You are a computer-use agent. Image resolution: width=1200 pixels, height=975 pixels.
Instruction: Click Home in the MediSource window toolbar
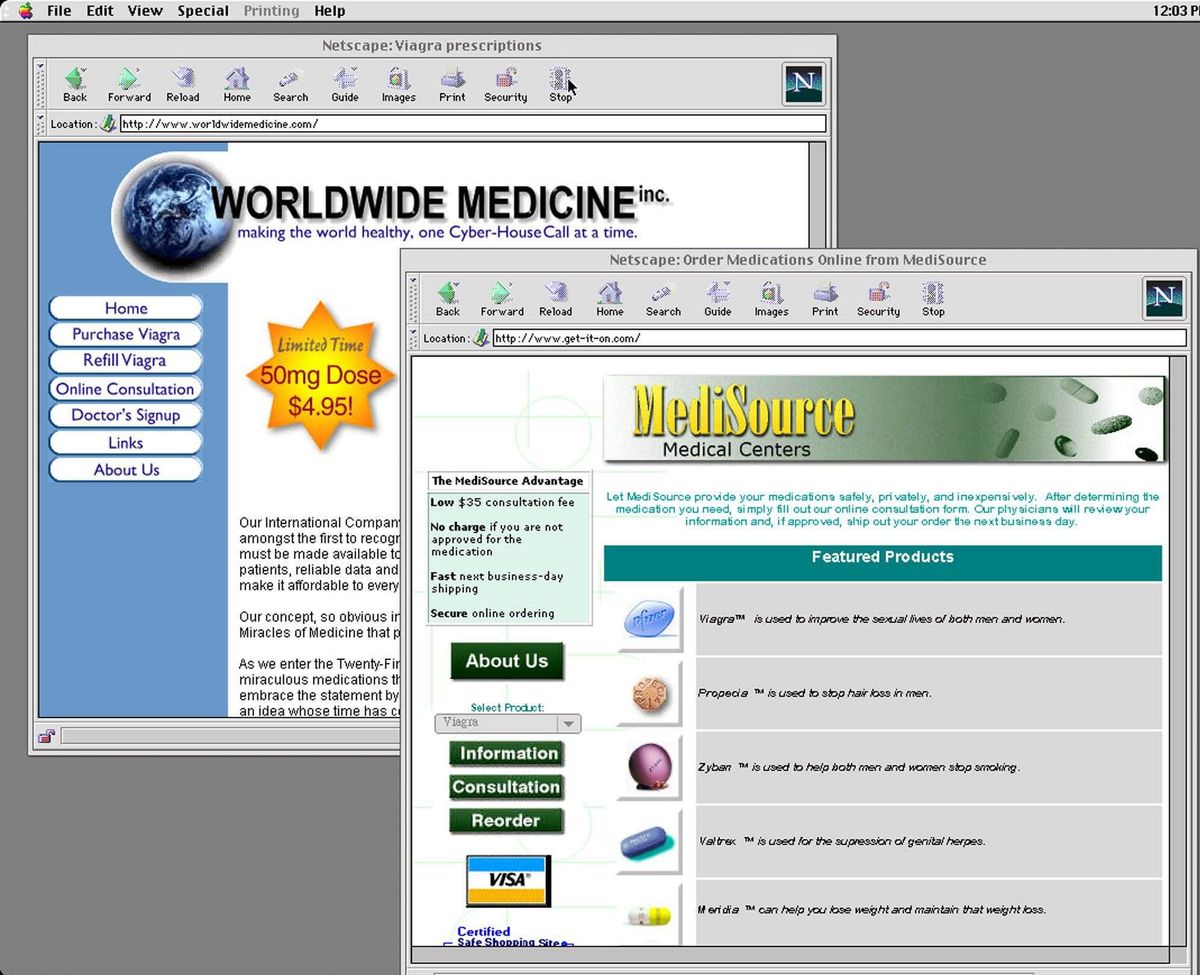coord(610,299)
